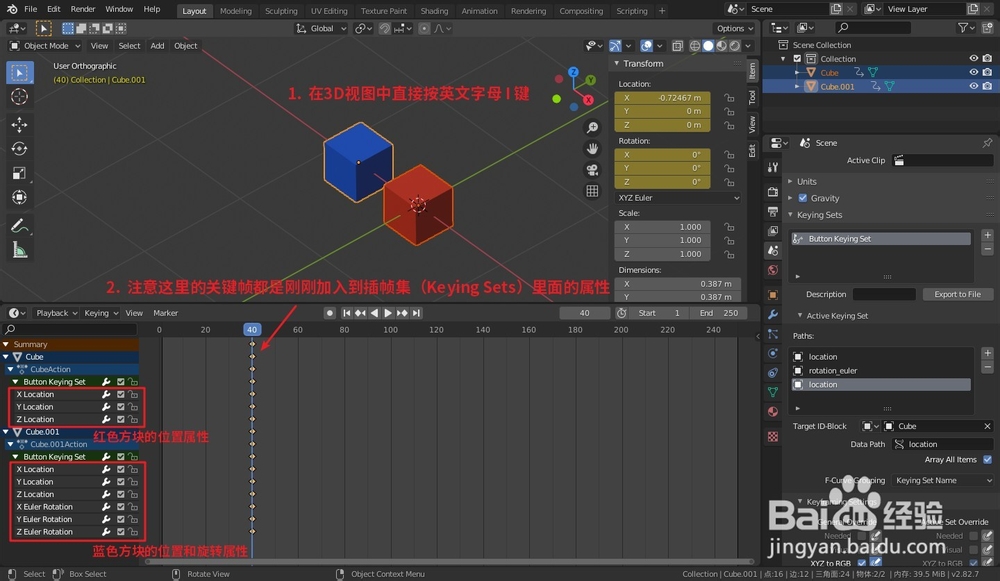Remove keying set with minus button

click(x=987, y=249)
